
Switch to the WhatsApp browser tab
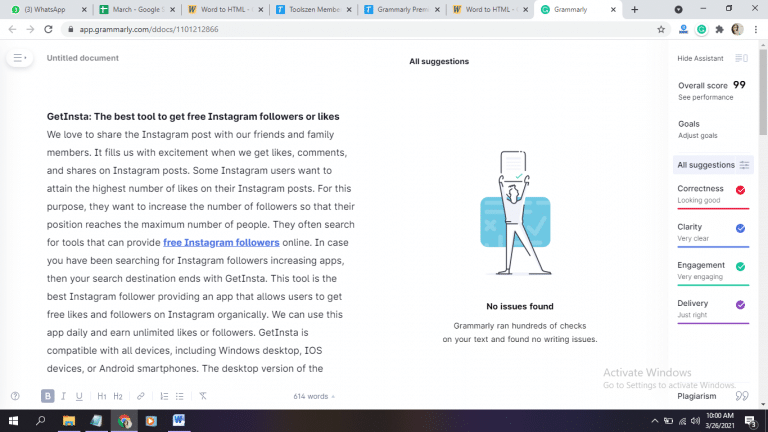point(45,9)
